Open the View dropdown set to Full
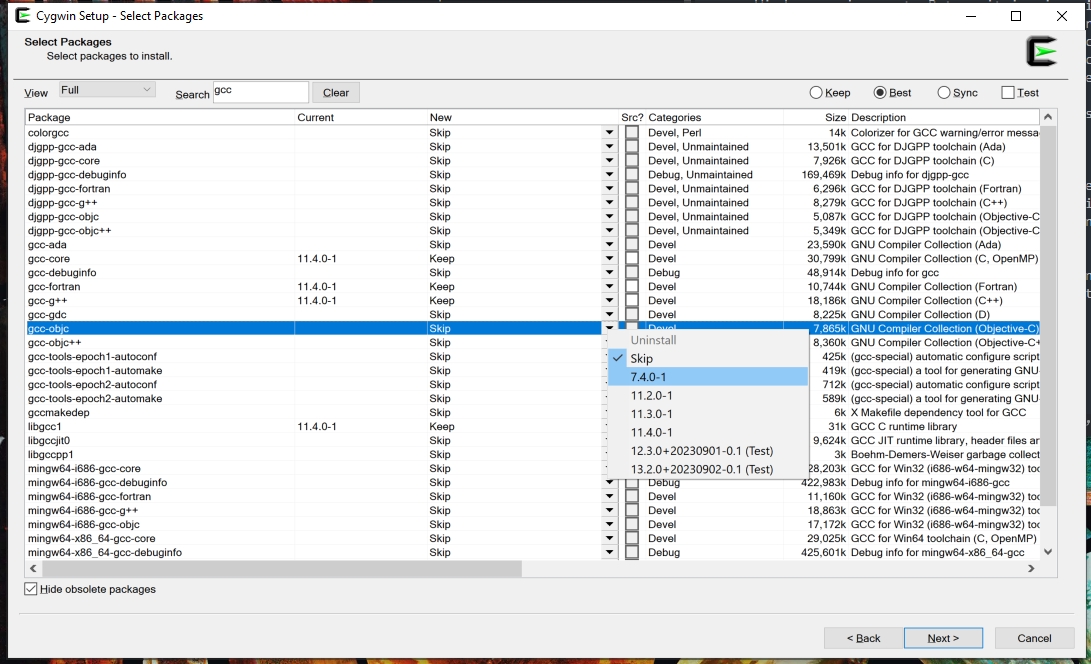The height and width of the screenshot is (664, 1091). [106, 90]
